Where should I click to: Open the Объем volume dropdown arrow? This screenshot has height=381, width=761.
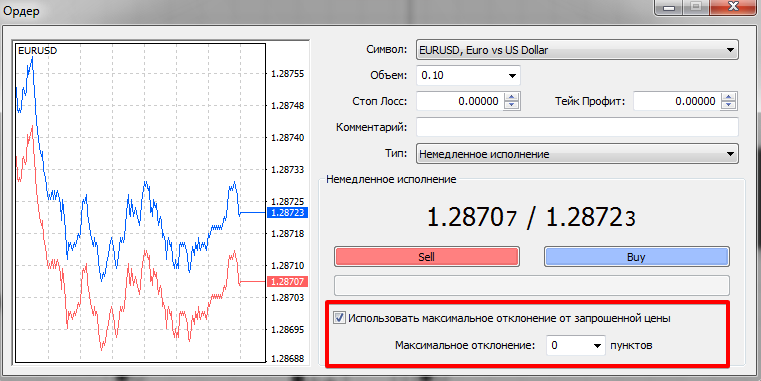(512, 76)
